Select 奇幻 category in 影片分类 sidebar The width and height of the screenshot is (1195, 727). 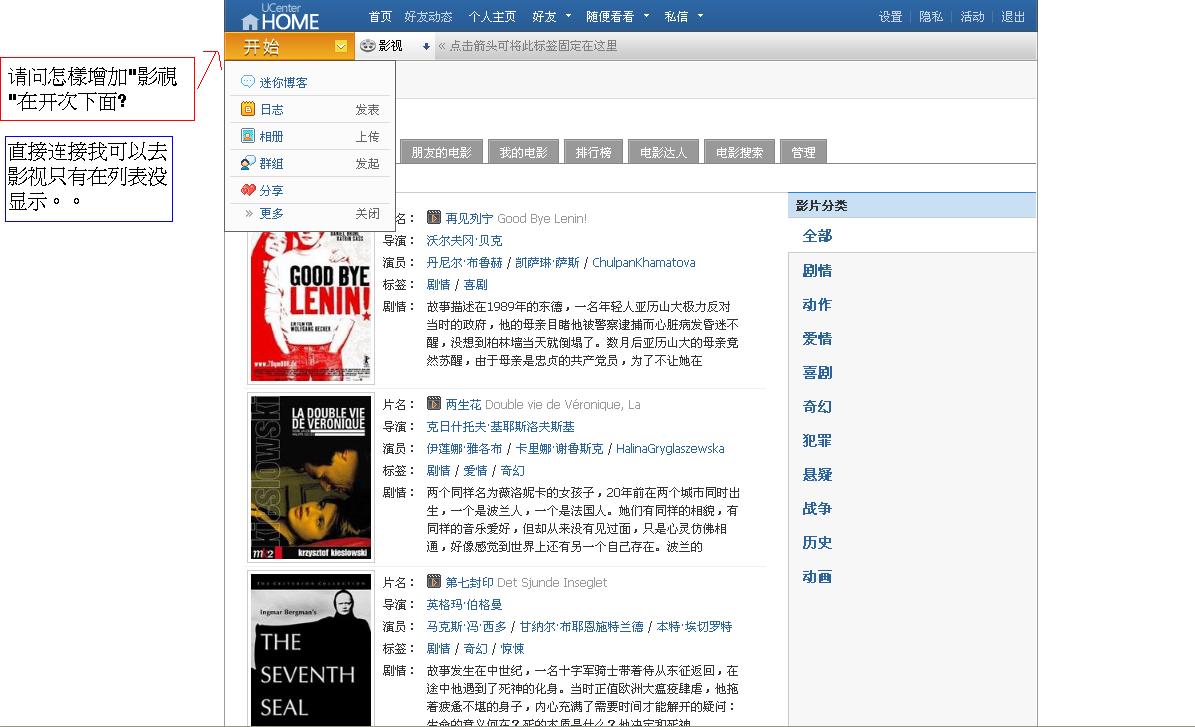(817, 407)
